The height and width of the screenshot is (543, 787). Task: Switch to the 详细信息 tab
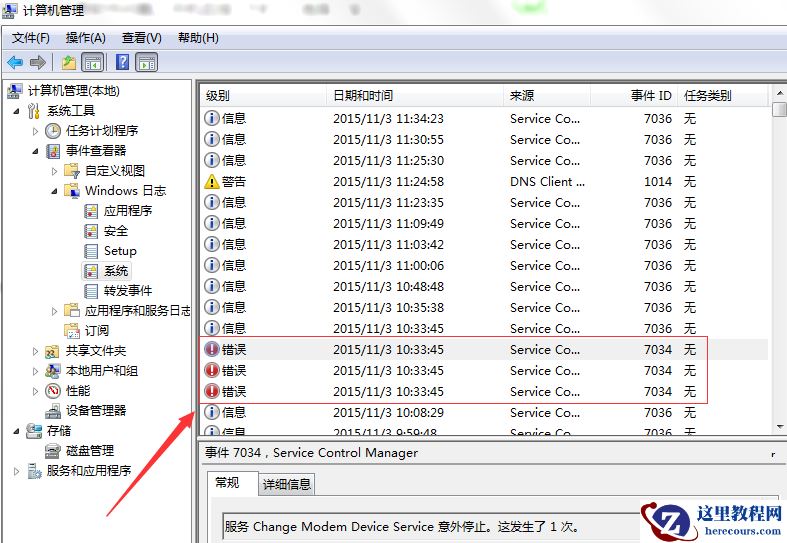click(x=287, y=484)
